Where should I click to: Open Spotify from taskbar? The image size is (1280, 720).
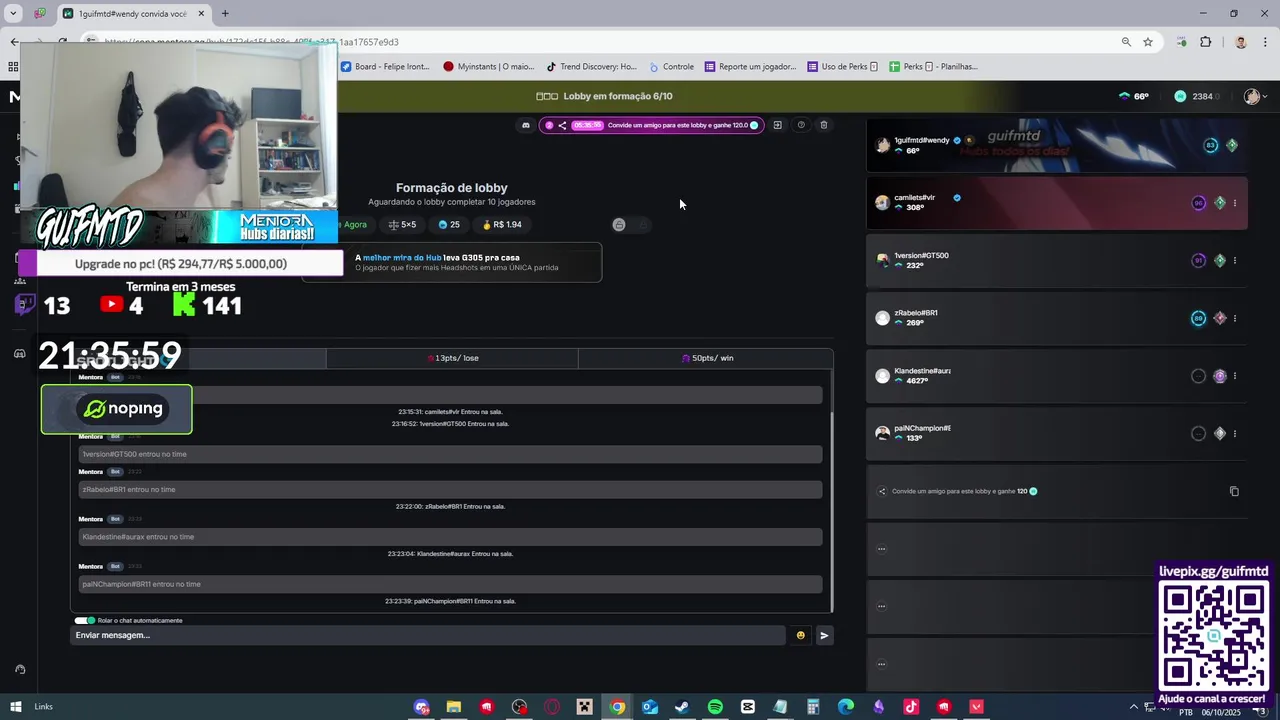pyautogui.click(x=715, y=707)
